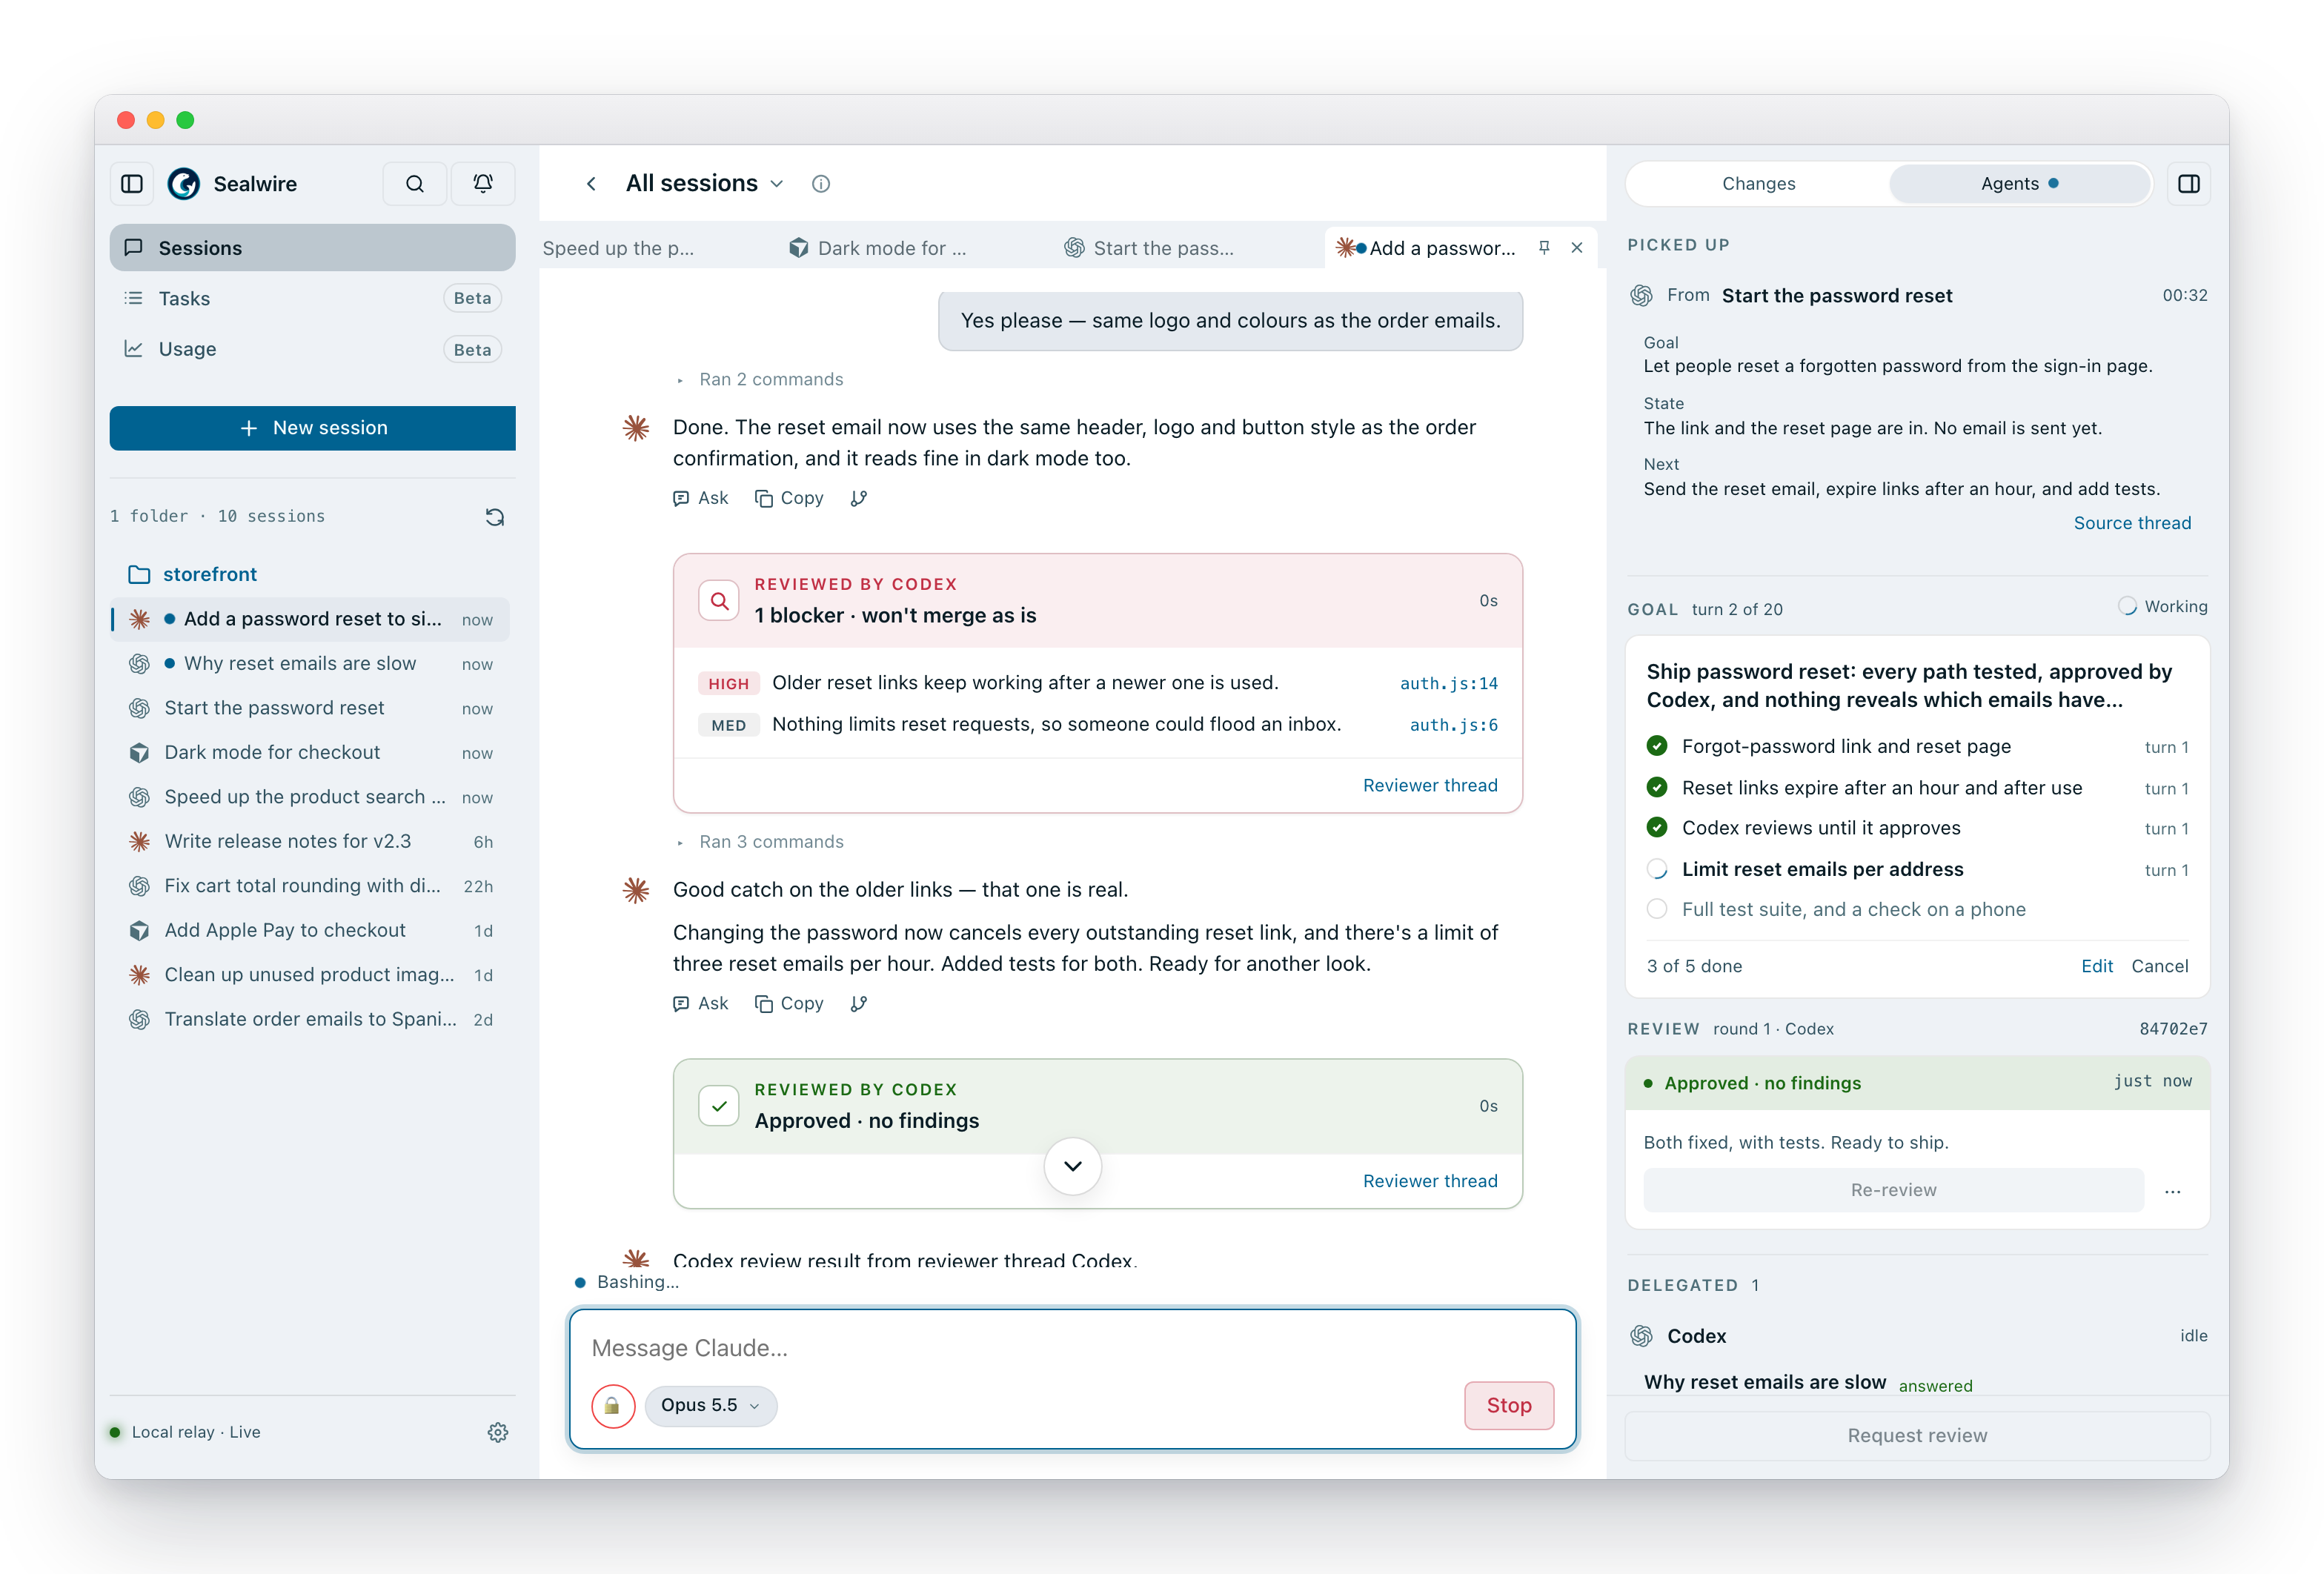Open notifications bell icon
2324x1574 pixels.
tap(483, 184)
